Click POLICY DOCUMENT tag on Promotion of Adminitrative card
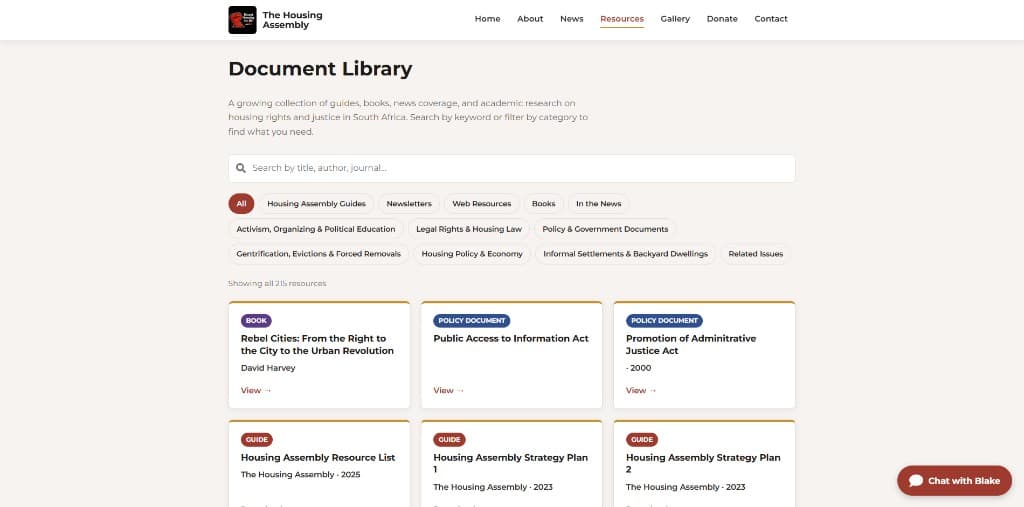Image resolution: width=1024 pixels, height=507 pixels. pos(664,321)
